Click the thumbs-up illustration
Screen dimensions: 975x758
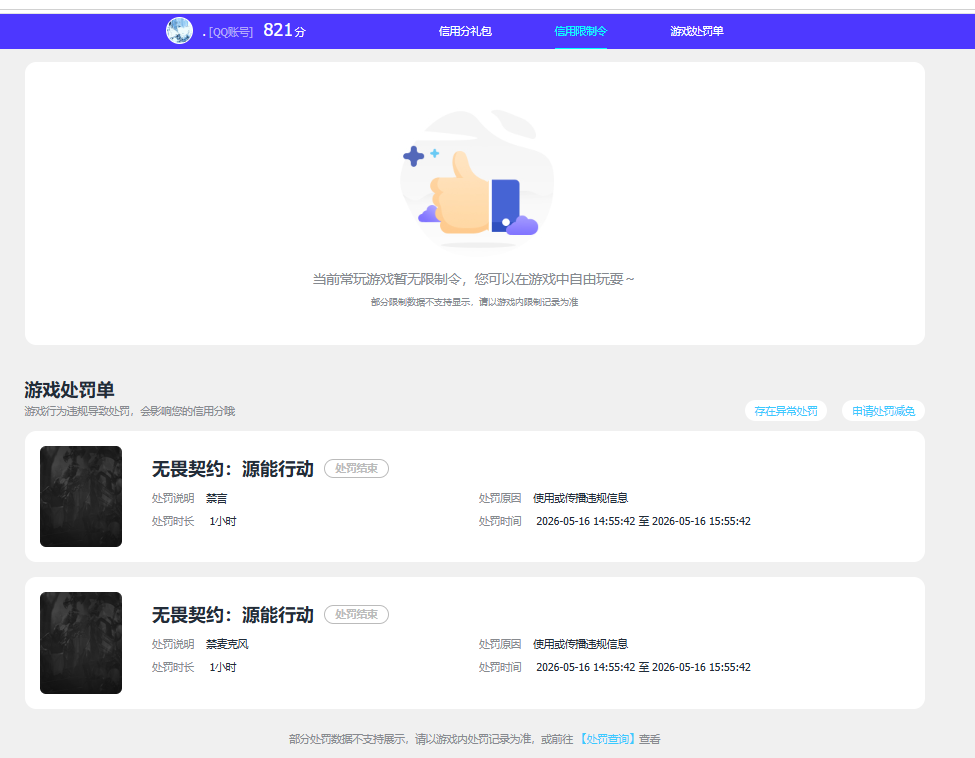[478, 180]
